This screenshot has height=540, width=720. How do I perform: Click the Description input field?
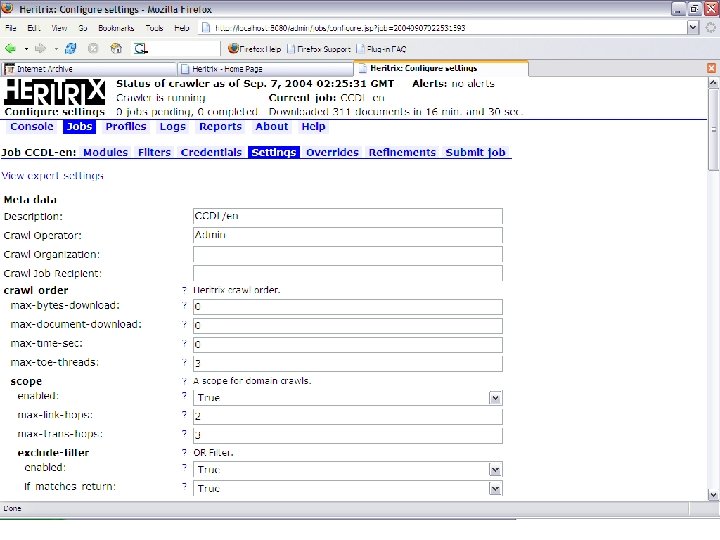(348, 216)
